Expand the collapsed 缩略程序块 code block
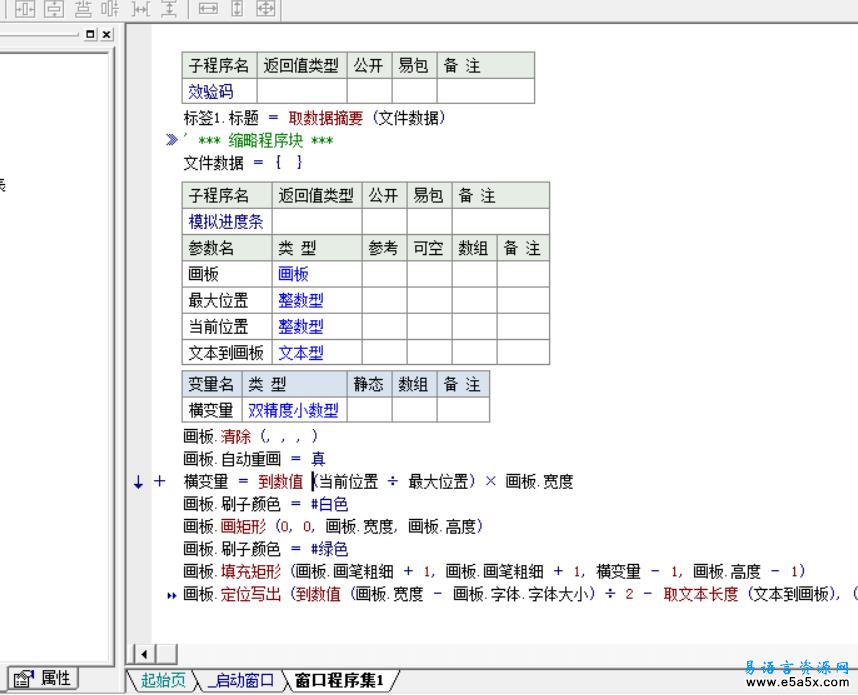This screenshot has height=695, width=858. pos(171,140)
